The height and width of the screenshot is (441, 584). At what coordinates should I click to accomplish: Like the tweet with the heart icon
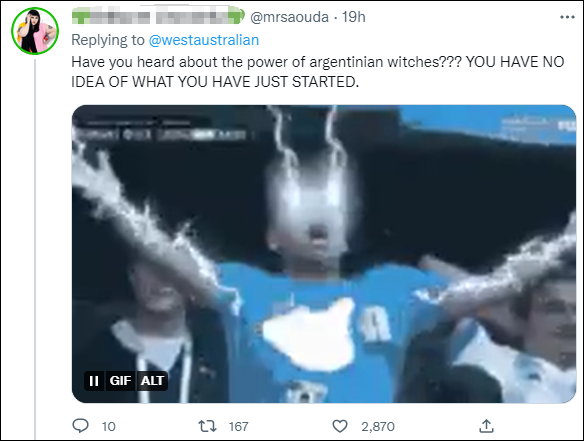[339, 426]
